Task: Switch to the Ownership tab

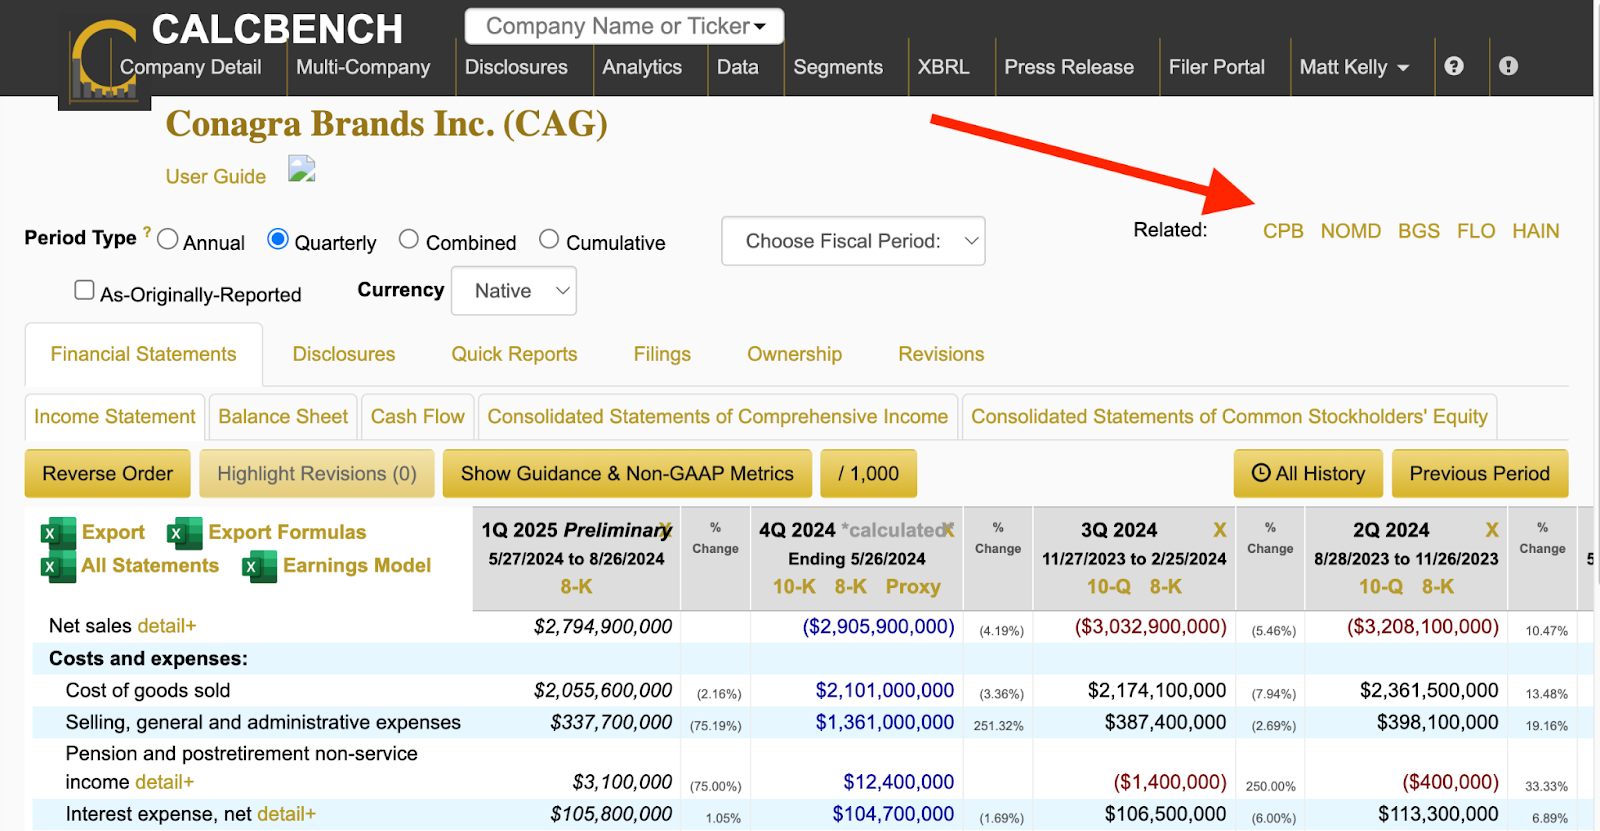Action: [x=795, y=354]
